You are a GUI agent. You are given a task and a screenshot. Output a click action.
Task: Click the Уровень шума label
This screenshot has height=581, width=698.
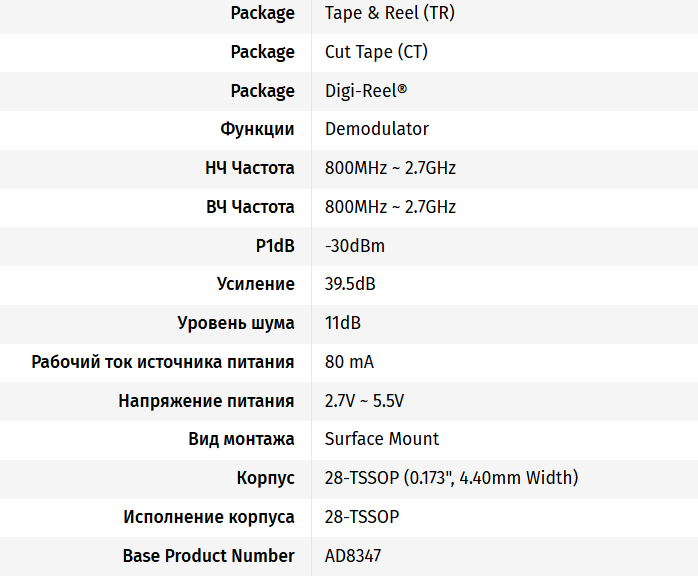236,323
